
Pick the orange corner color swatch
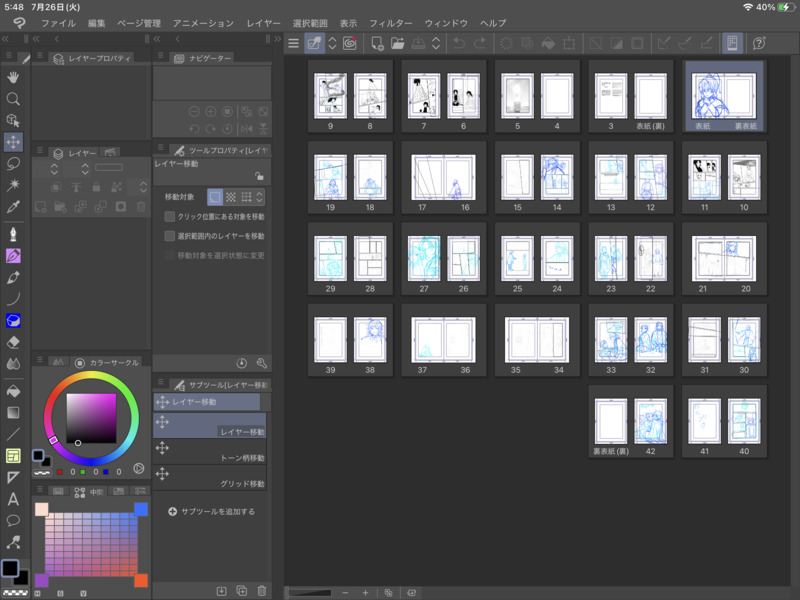coord(141,581)
